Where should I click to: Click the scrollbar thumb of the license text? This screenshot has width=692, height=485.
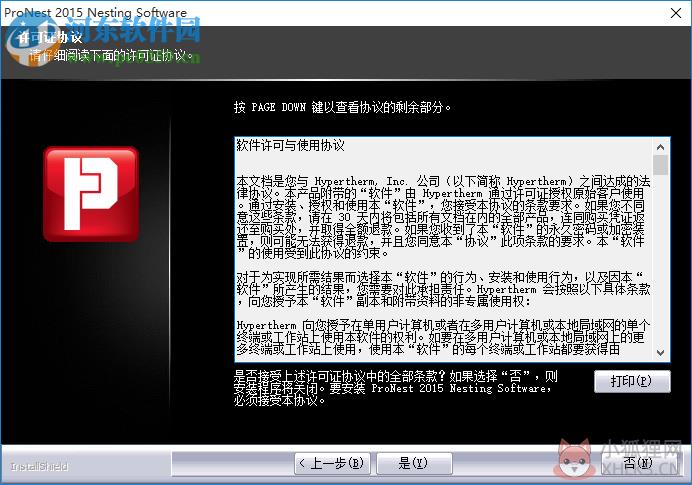pos(660,165)
